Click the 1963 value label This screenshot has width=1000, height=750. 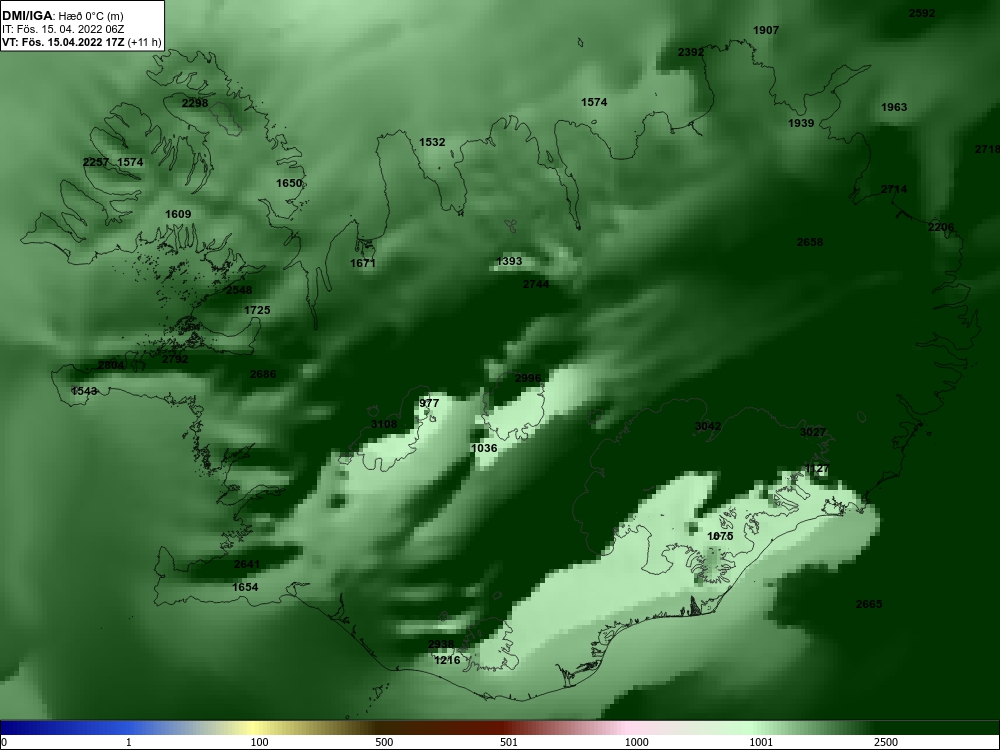893,107
